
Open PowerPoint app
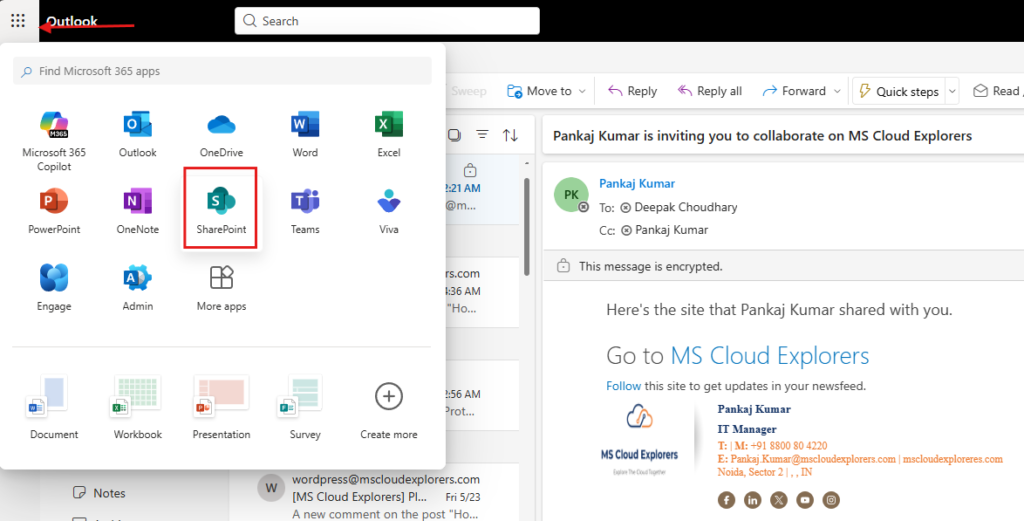tap(54, 211)
